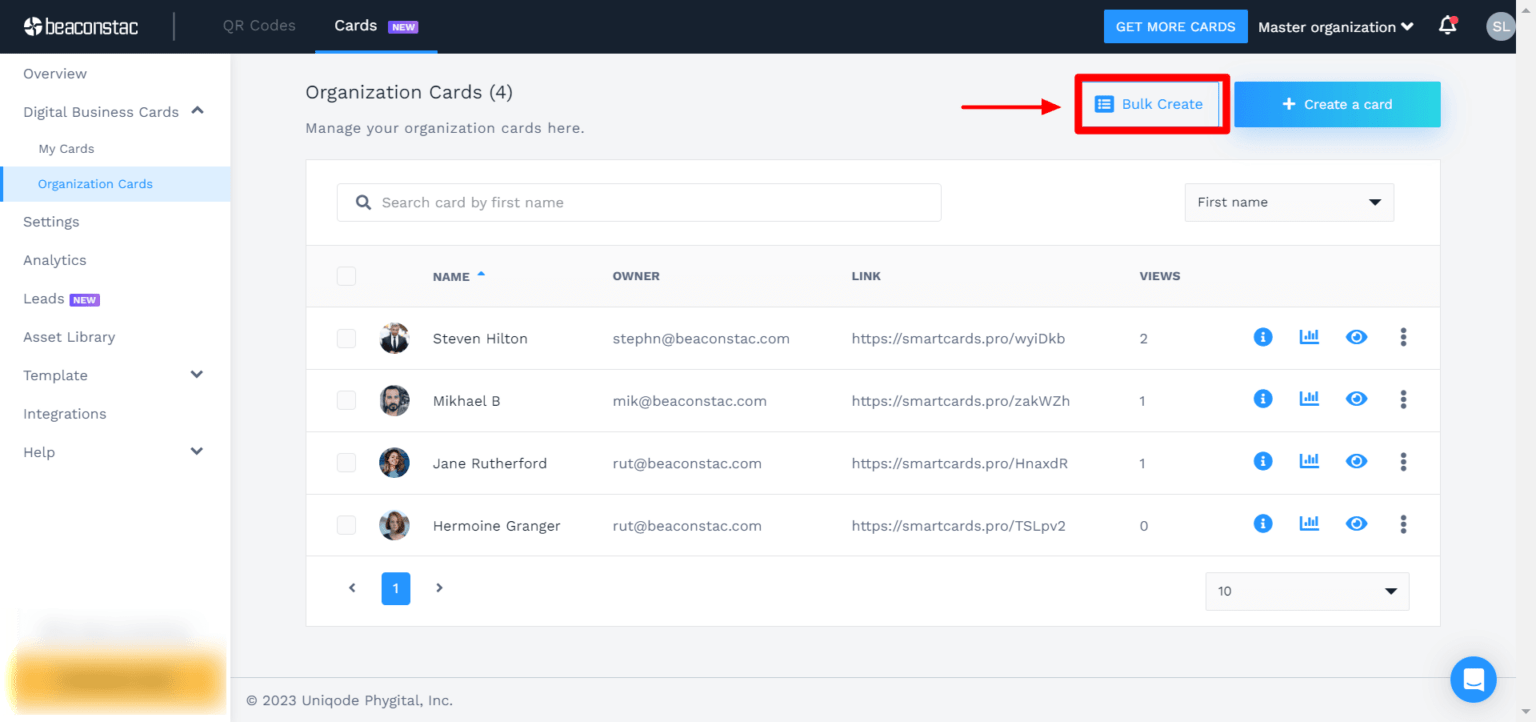View analytics chart for Hermoine Granger
The width and height of the screenshot is (1536, 722).
[1309, 523]
